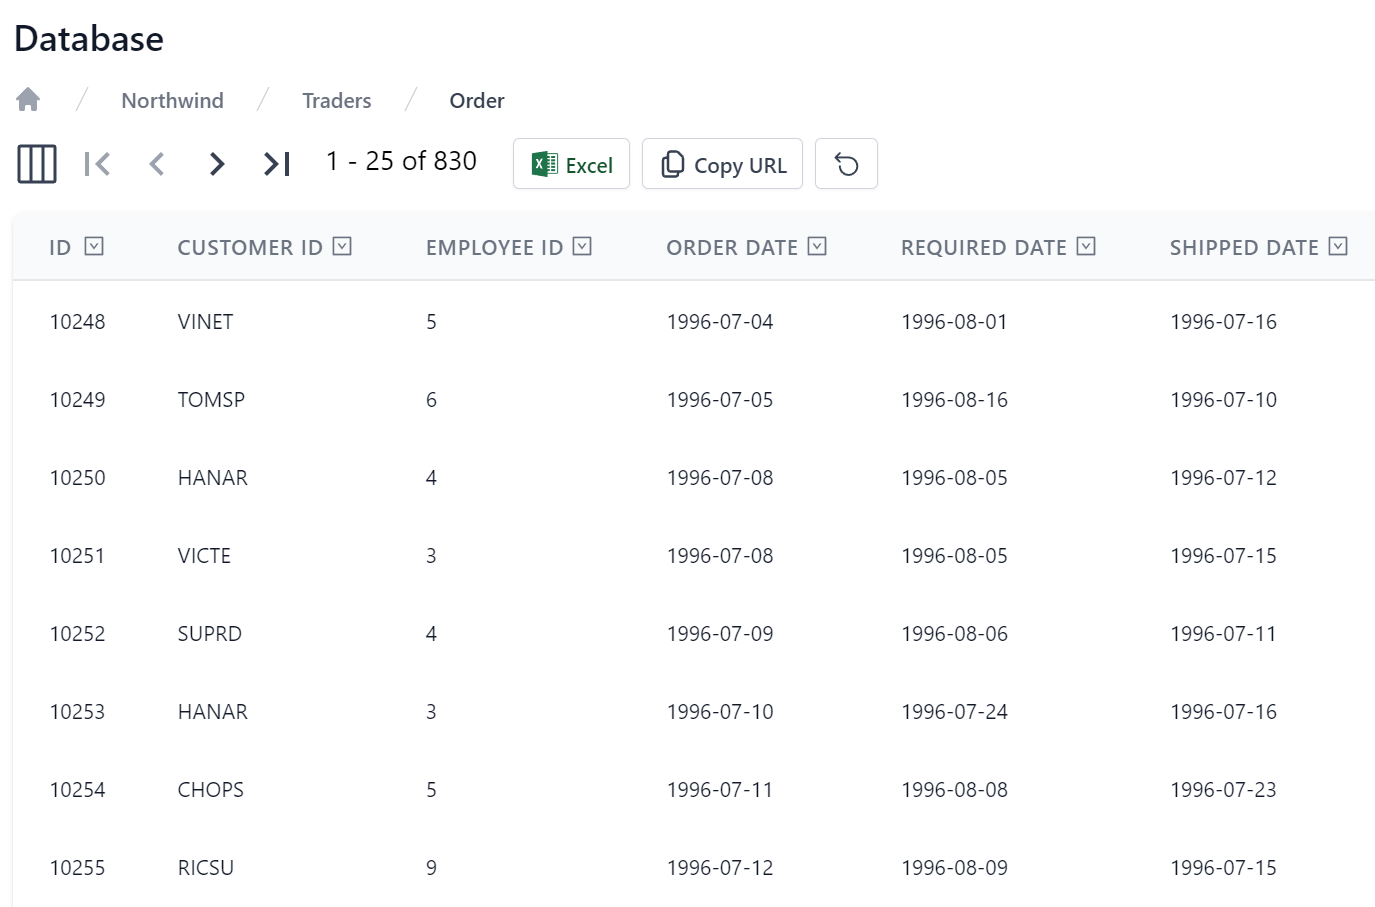Open the EMPLOYEE ID column dropdown
Screen dimensions: 1375x907
click(581, 245)
